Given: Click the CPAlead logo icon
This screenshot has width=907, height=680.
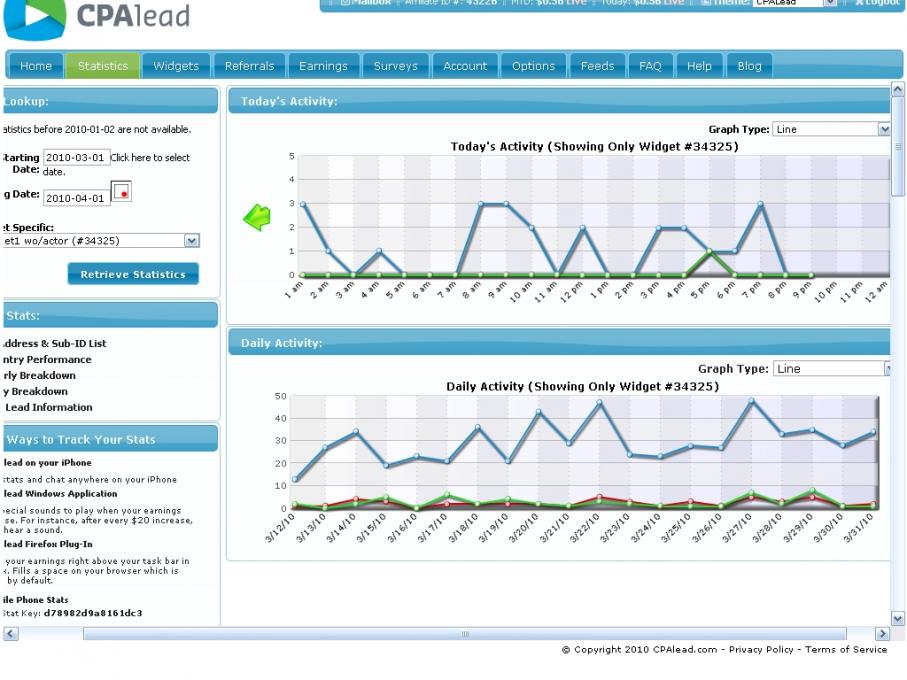Looking at the screenshot, I should (x=35, y=19).
